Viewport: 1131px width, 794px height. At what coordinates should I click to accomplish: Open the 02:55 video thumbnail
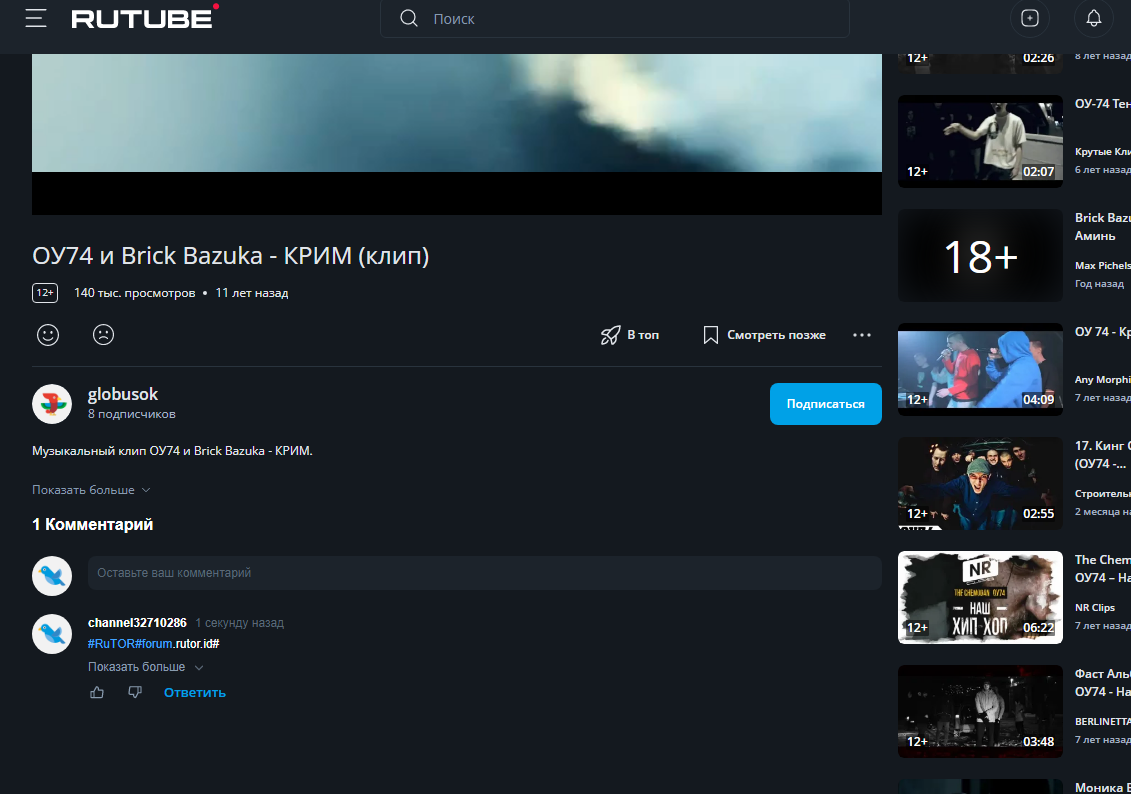(980, 483)
